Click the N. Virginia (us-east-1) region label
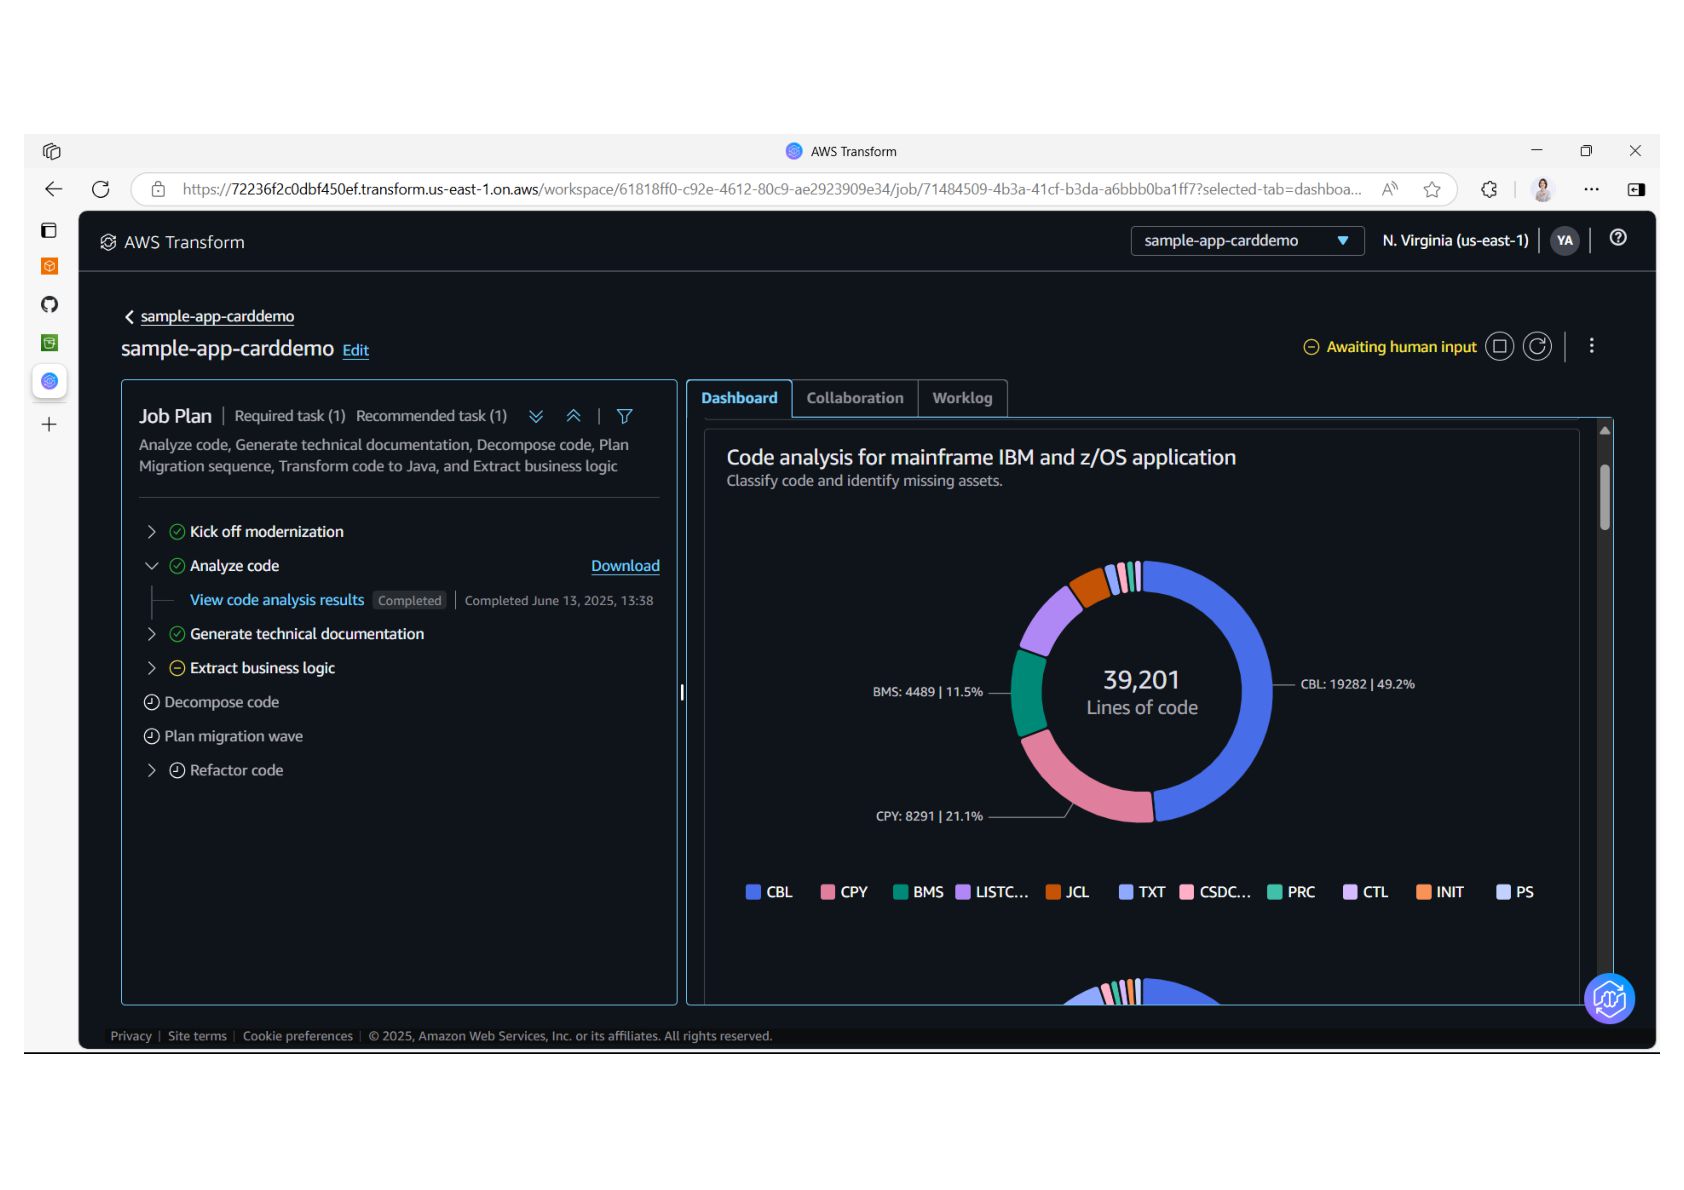1684x1190 pixels. pyautogui.click(x=1455, y=241)
